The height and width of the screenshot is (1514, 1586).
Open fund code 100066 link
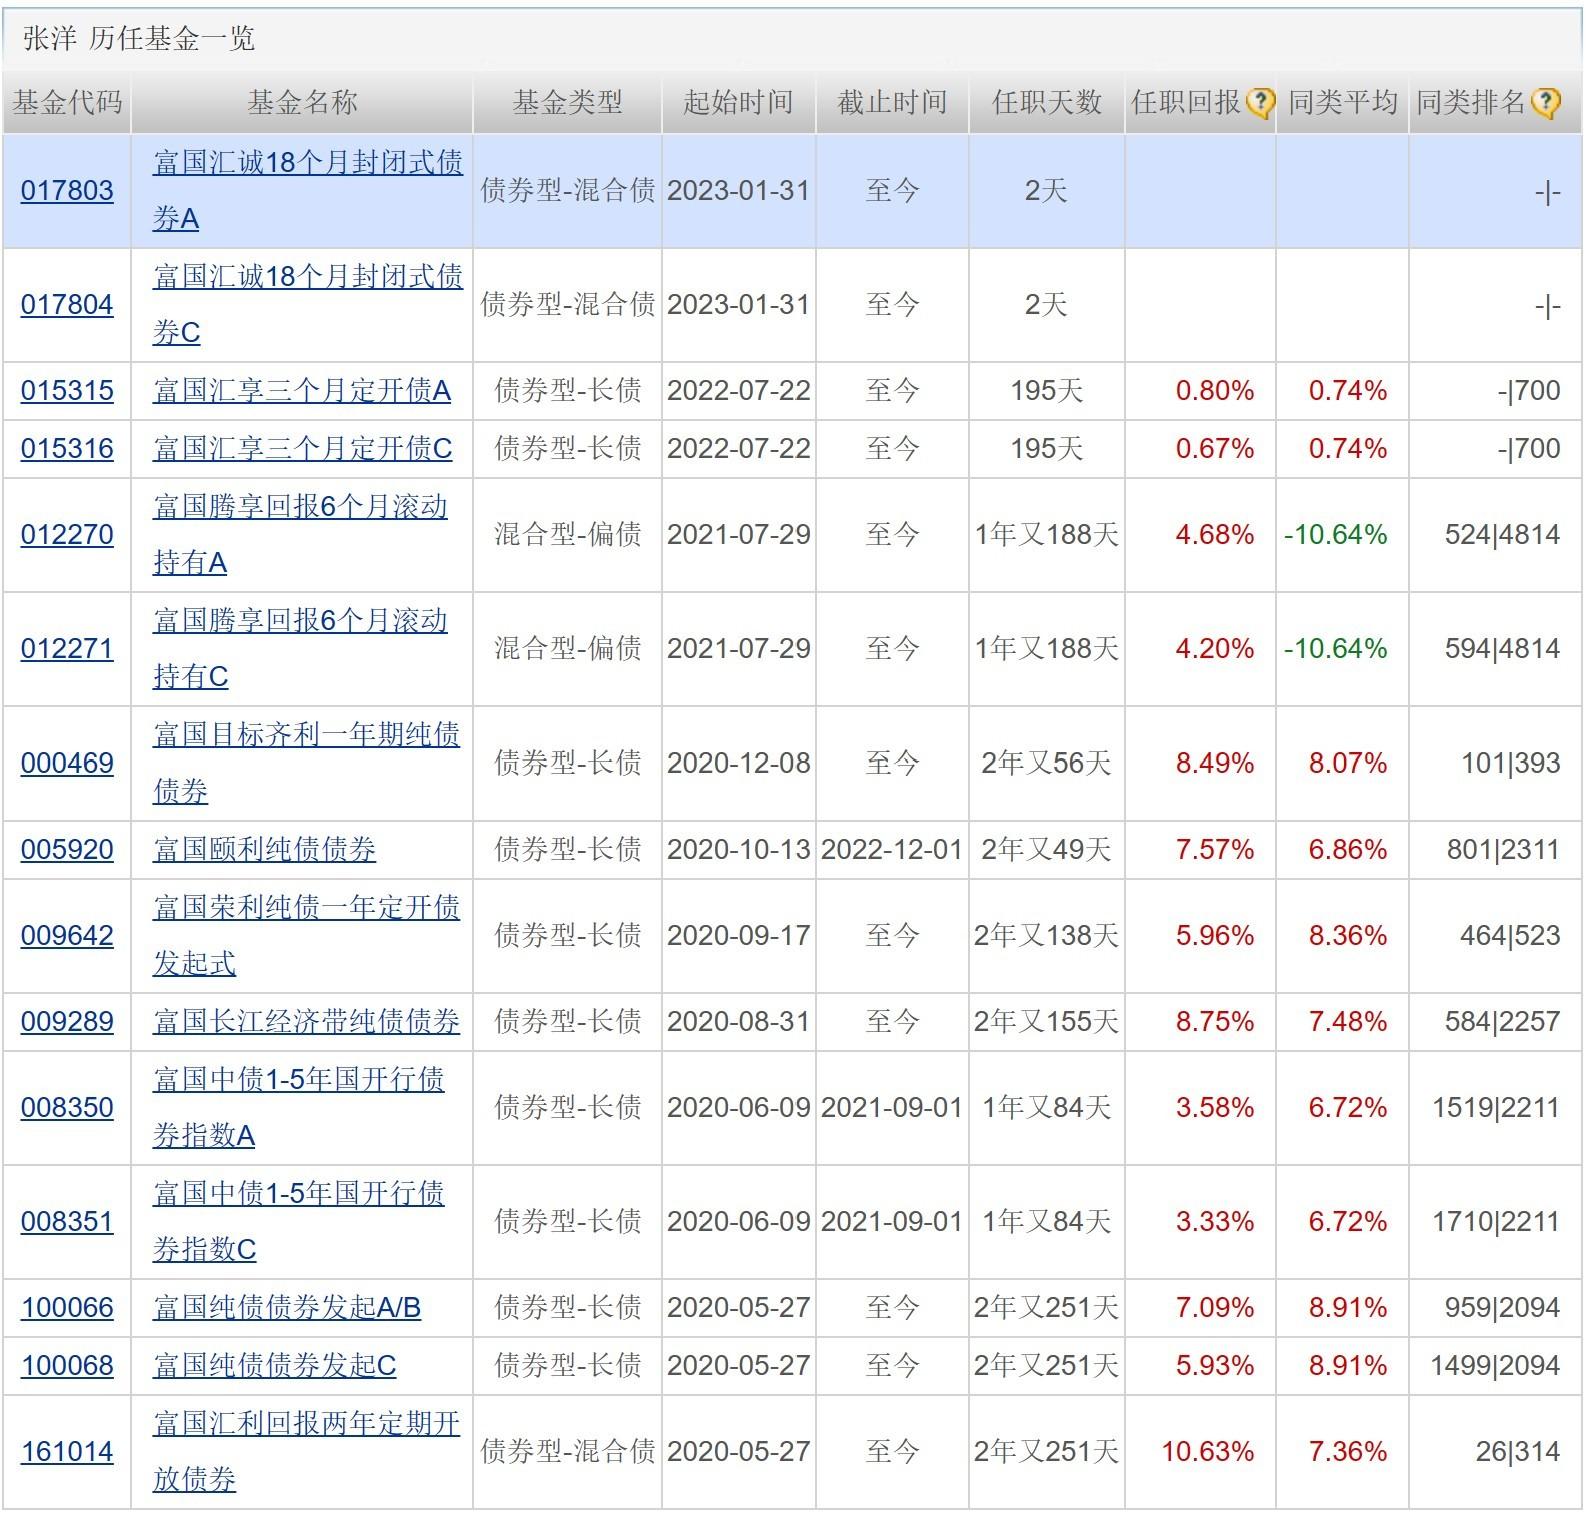tap(67, 1308)
